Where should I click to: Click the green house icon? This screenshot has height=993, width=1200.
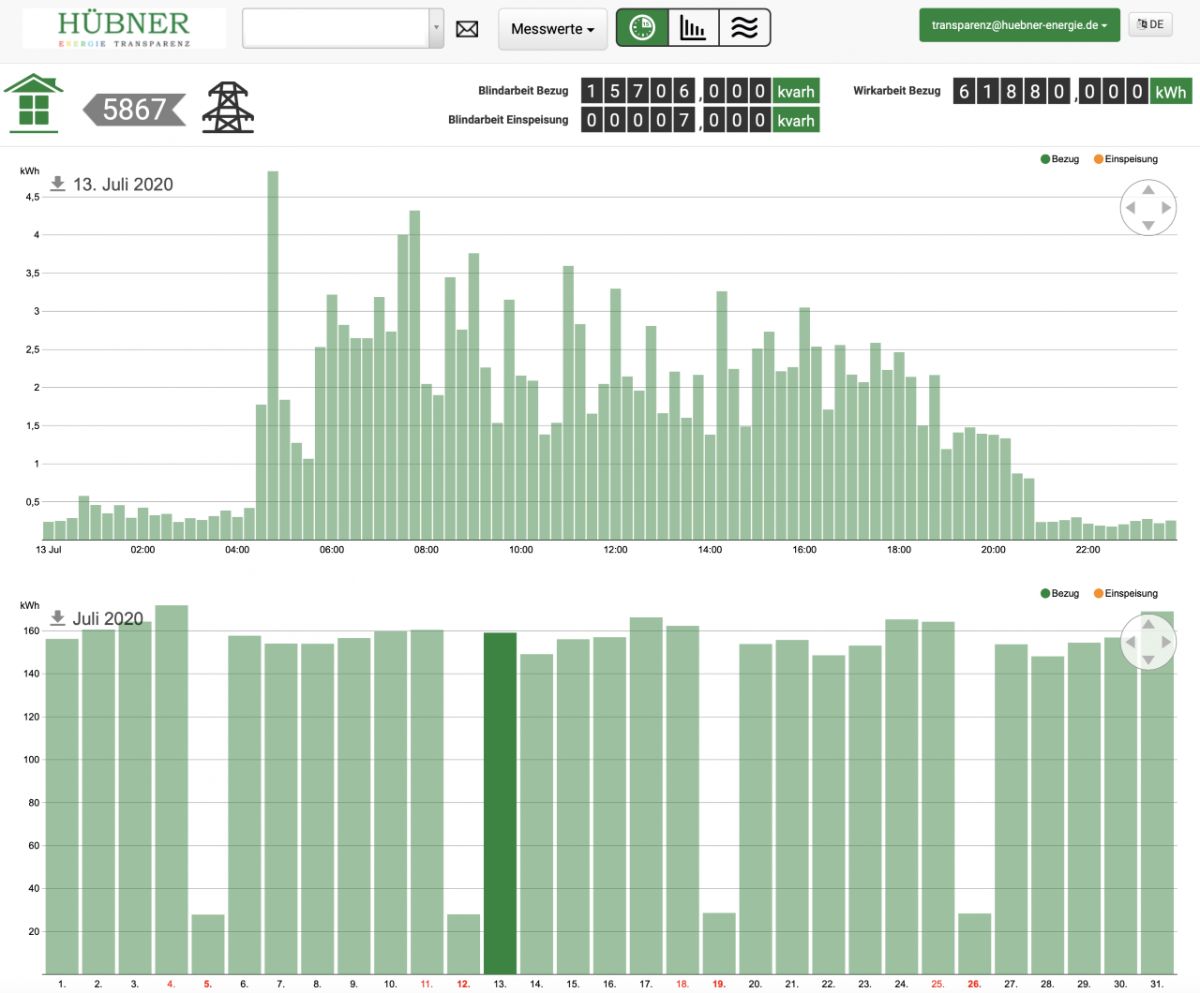pyautogui.click(x=34, y=103)
